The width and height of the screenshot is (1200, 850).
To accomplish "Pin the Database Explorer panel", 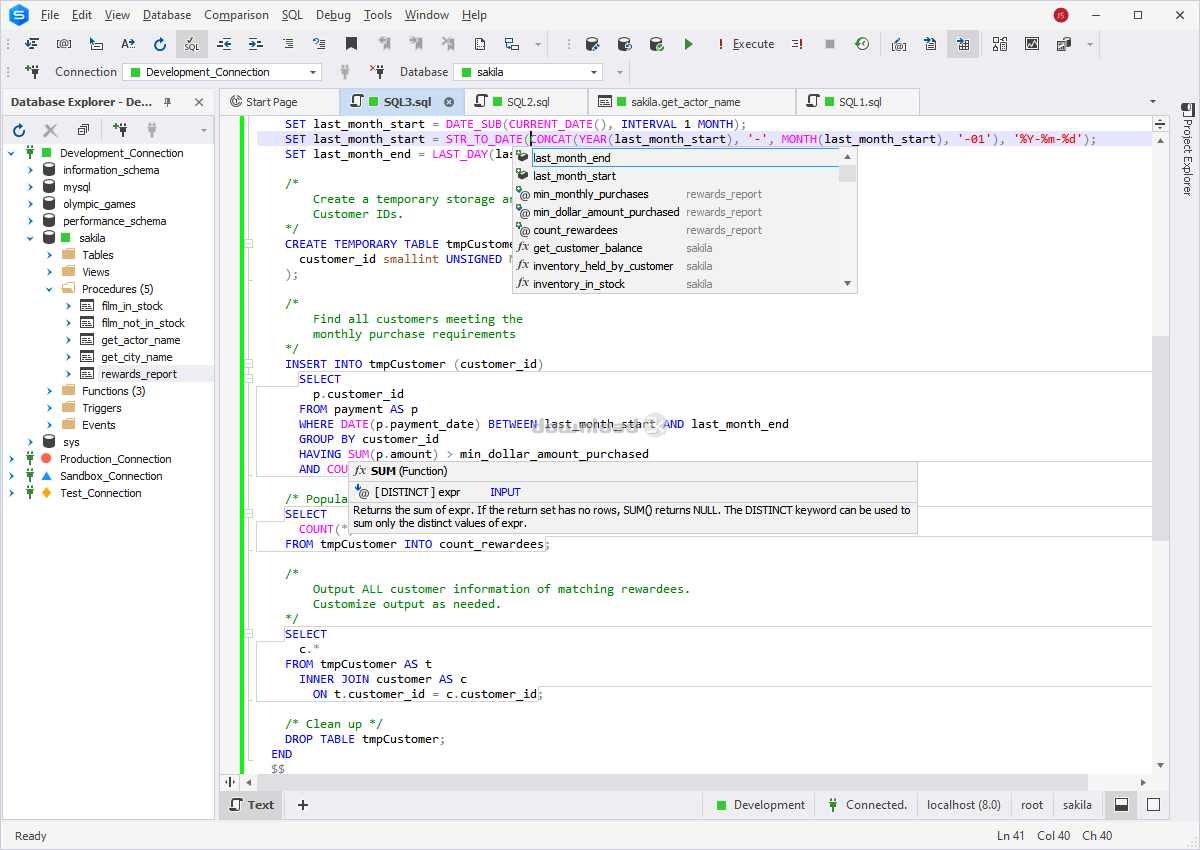I will click(x=167, y=102).
